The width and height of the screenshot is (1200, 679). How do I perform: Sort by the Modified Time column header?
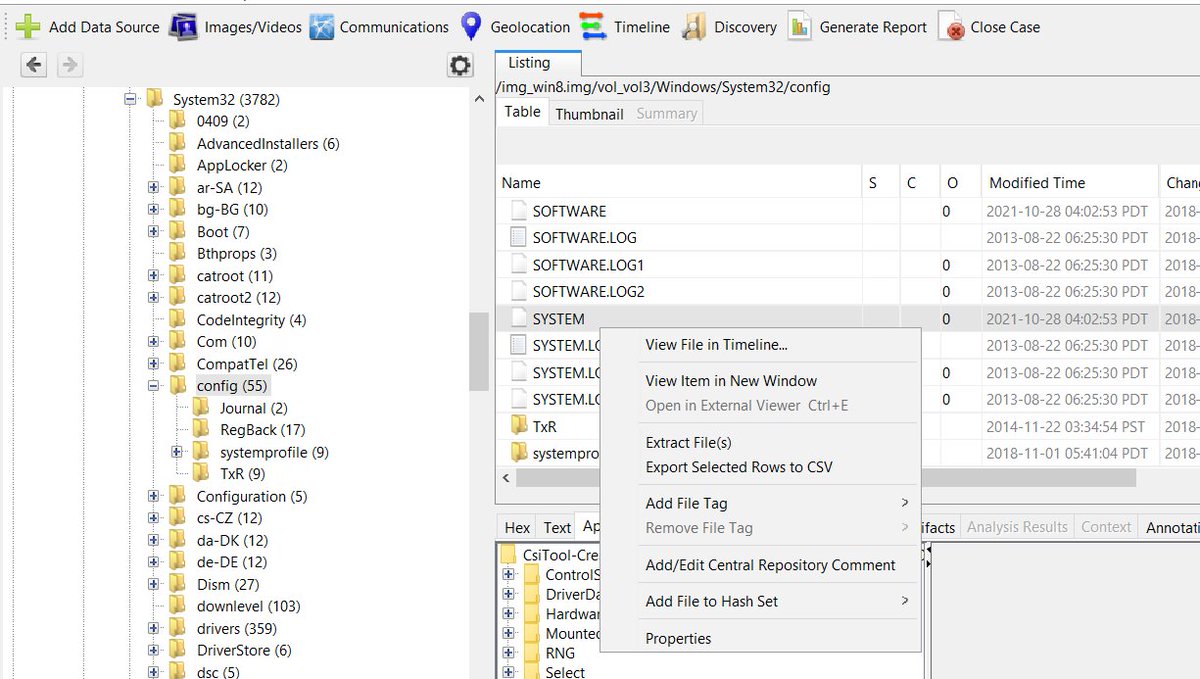pos(1069,183)
